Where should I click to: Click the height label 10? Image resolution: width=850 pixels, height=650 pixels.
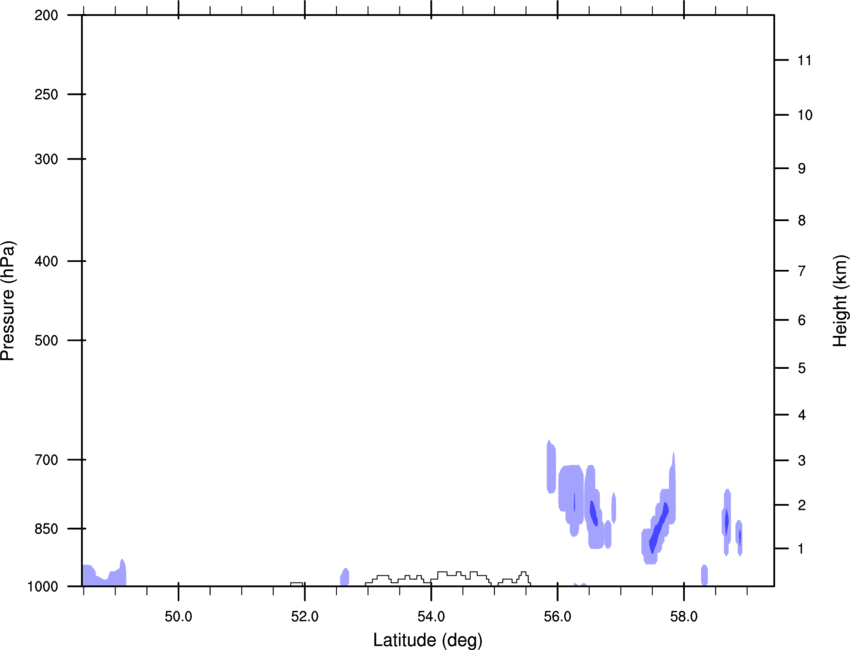click(x=805, y=115)
